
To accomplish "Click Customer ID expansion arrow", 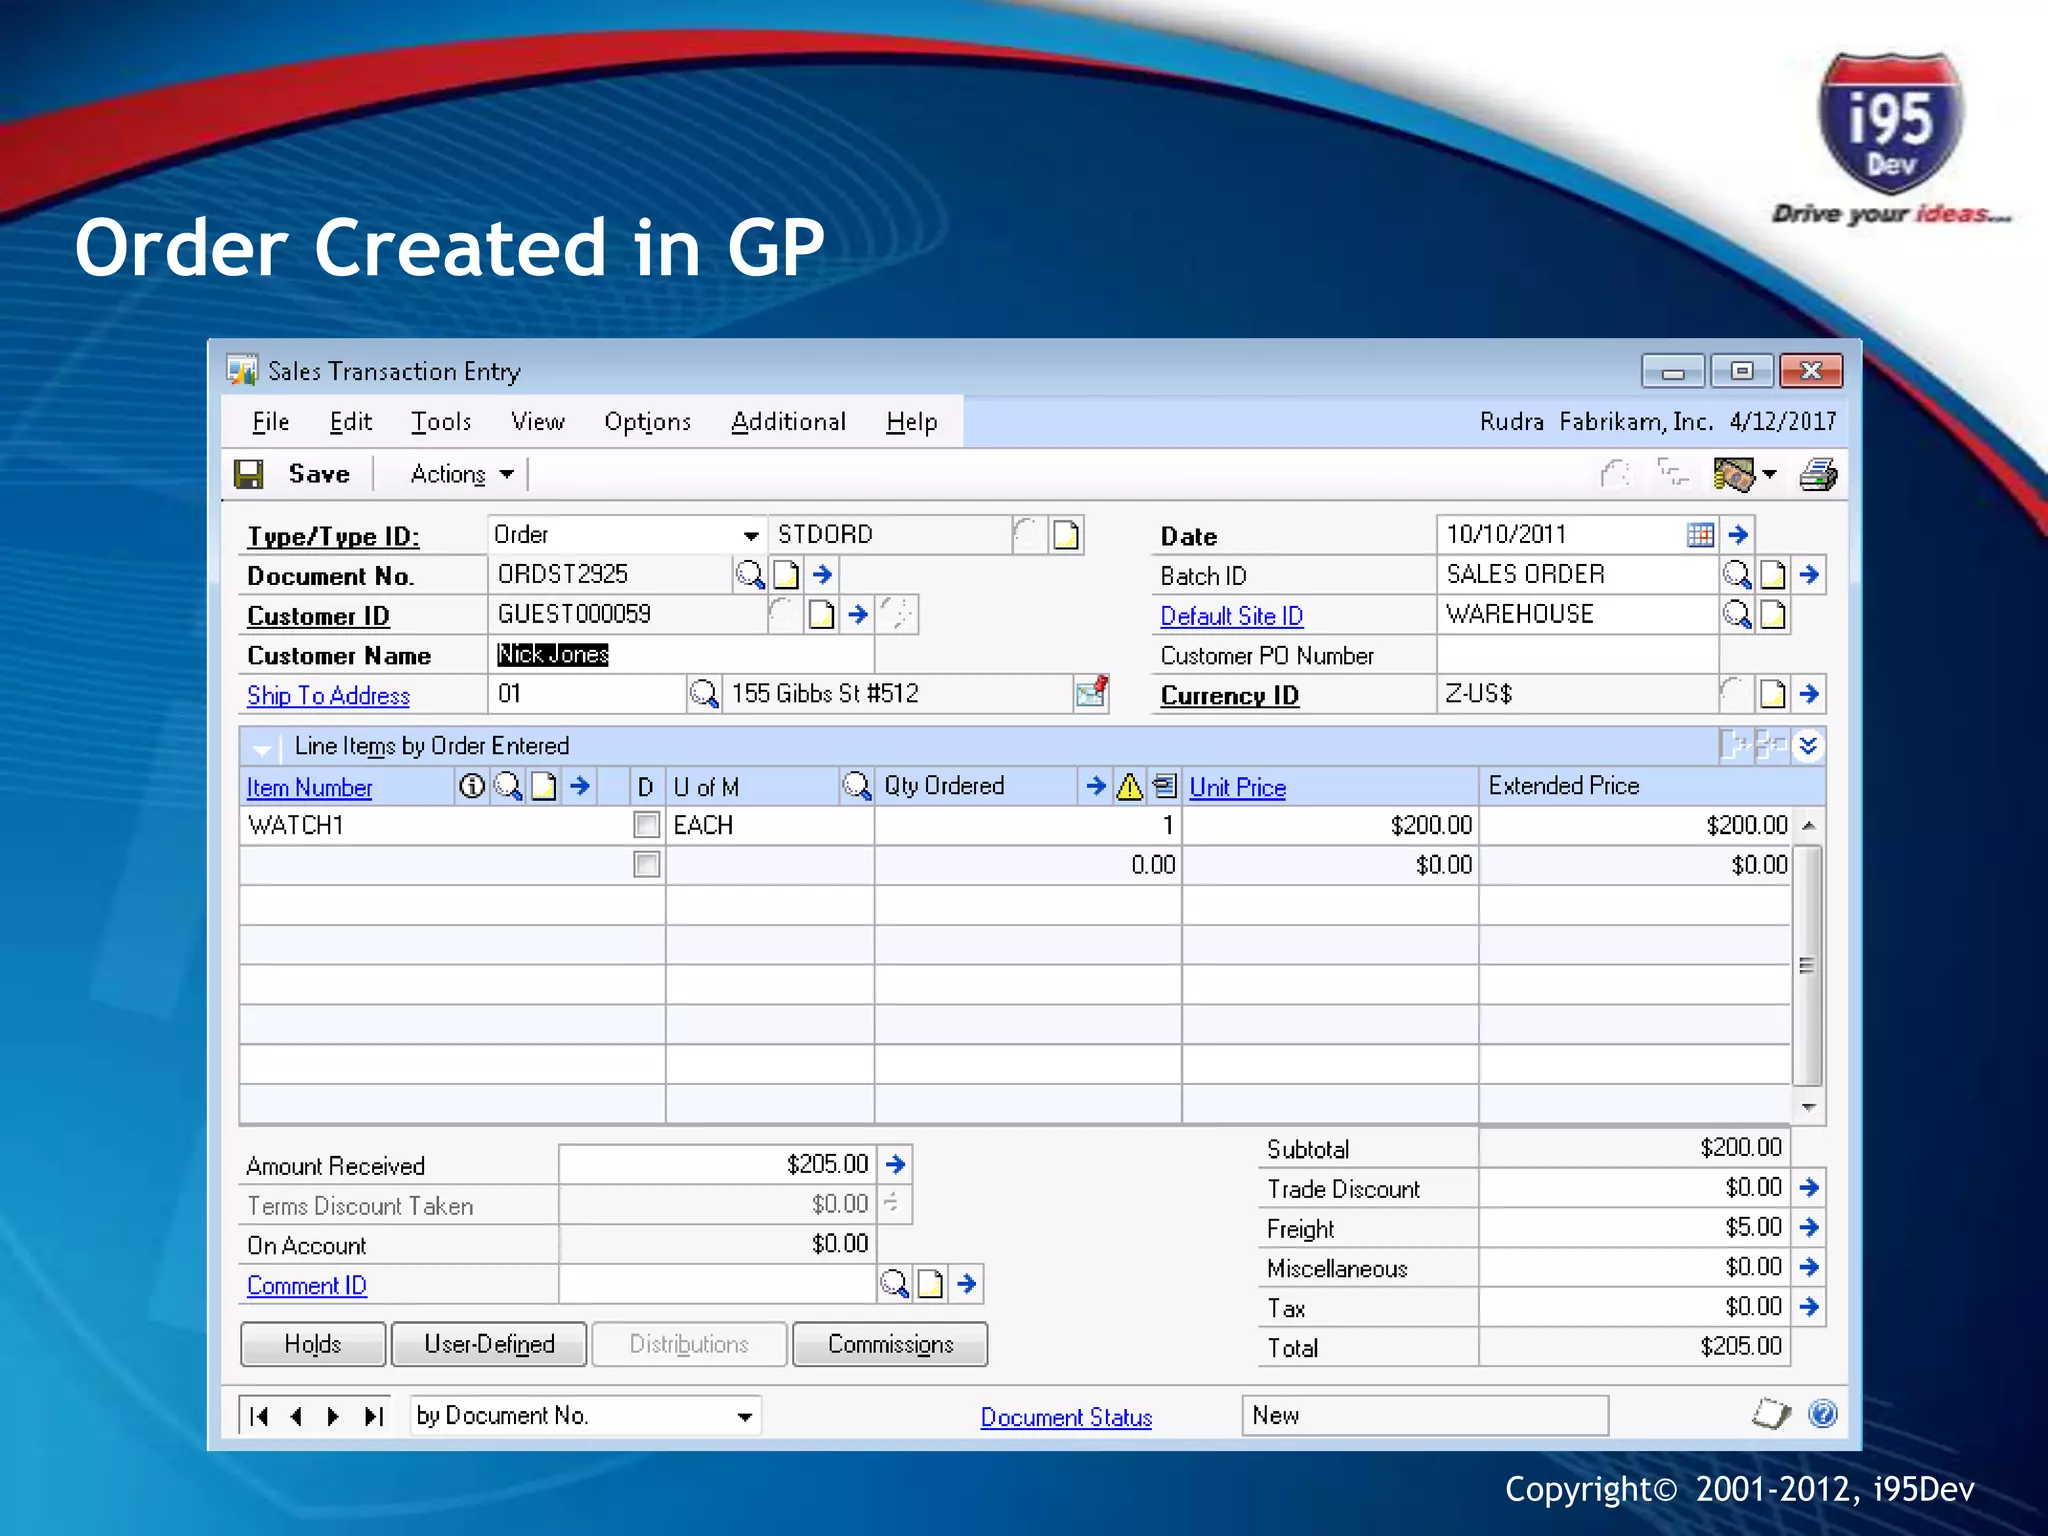I will [857, 614].
